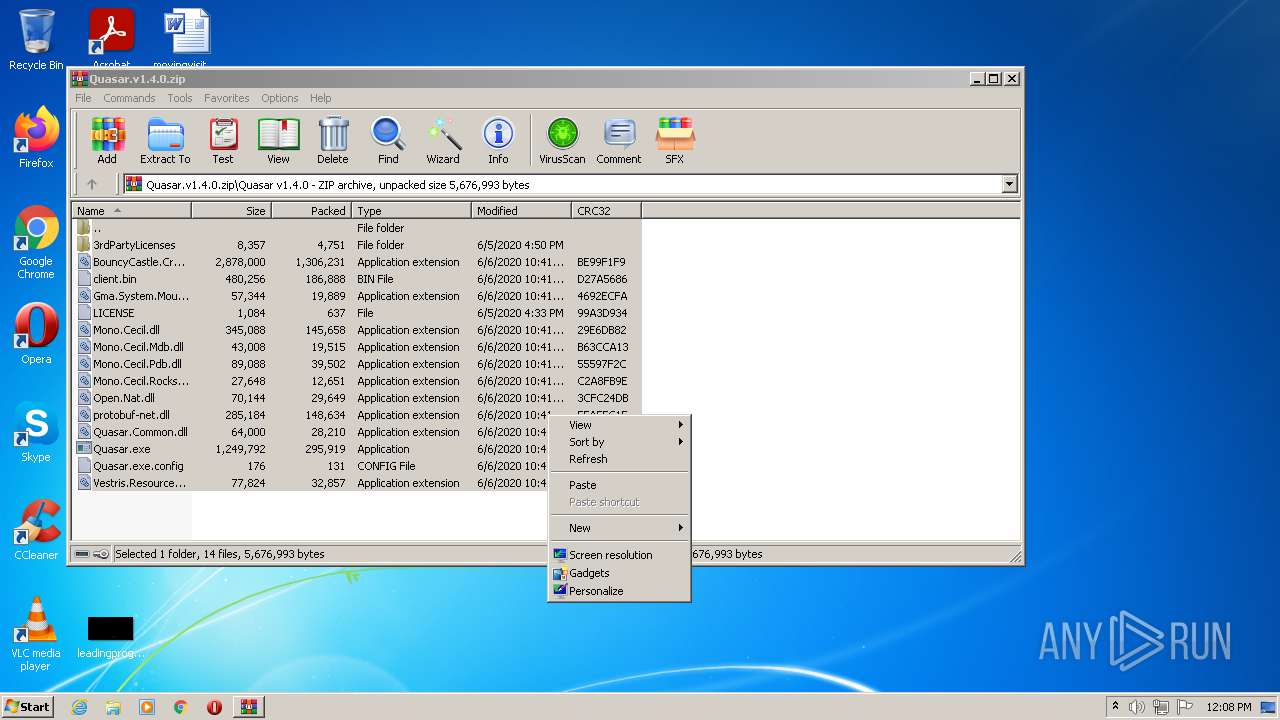Open Acrobat desktop shortcut
The width and height of the screenshot is (1280, 720).
pos(112,38)
